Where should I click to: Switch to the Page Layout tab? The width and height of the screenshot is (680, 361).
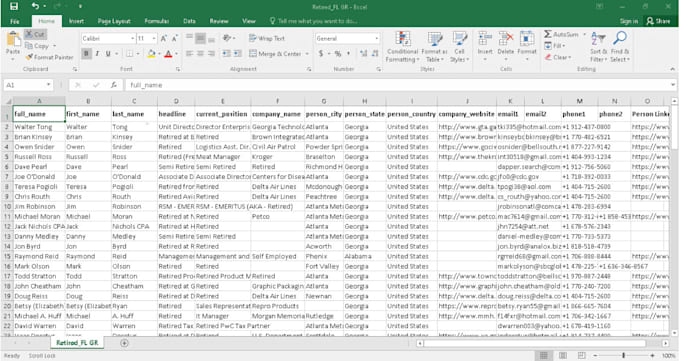[114, 21]
